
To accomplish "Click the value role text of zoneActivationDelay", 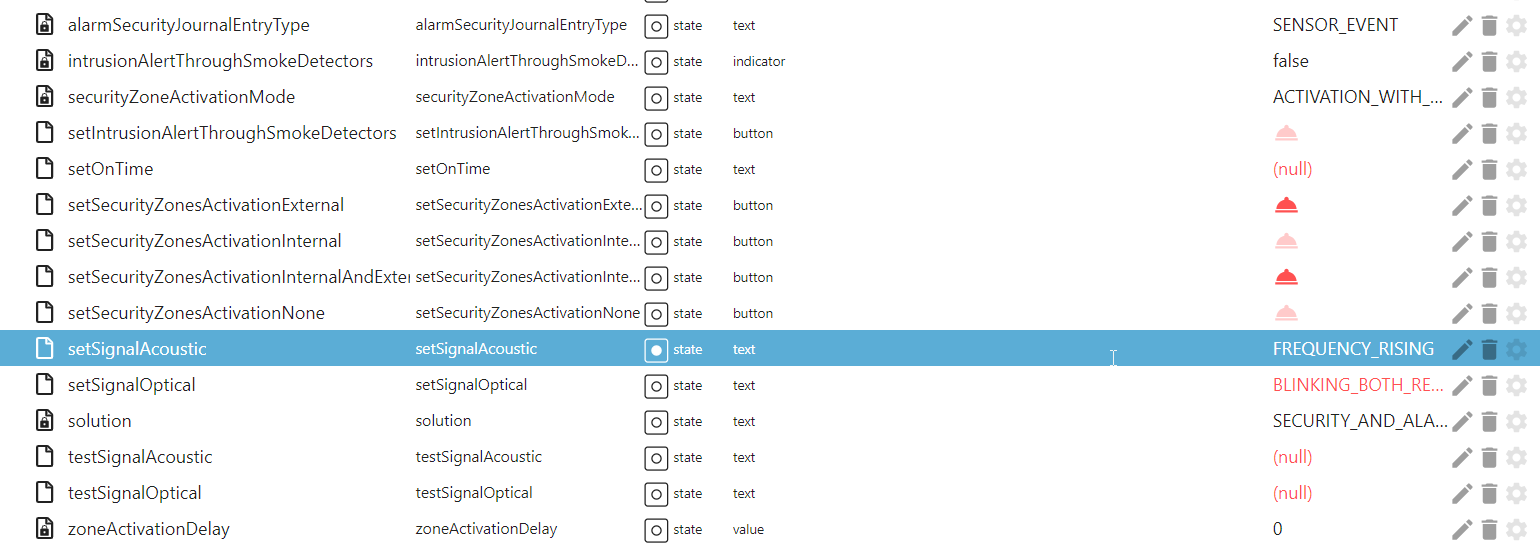I will click(748, 529).
